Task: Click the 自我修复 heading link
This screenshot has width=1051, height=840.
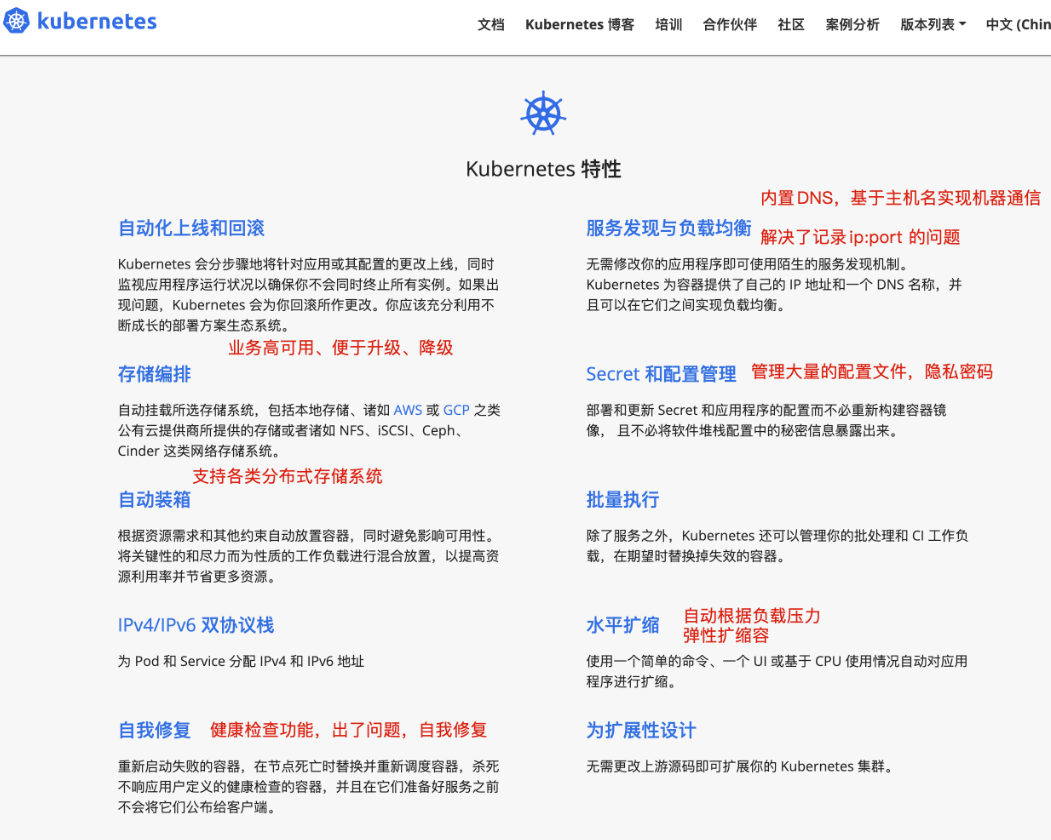Action: 154,730
